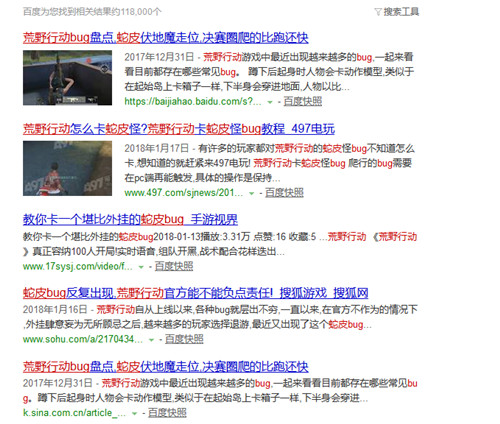Expand dropdown arrow next to baijiahao.baidu.com URL

click(x=270, y=102)
